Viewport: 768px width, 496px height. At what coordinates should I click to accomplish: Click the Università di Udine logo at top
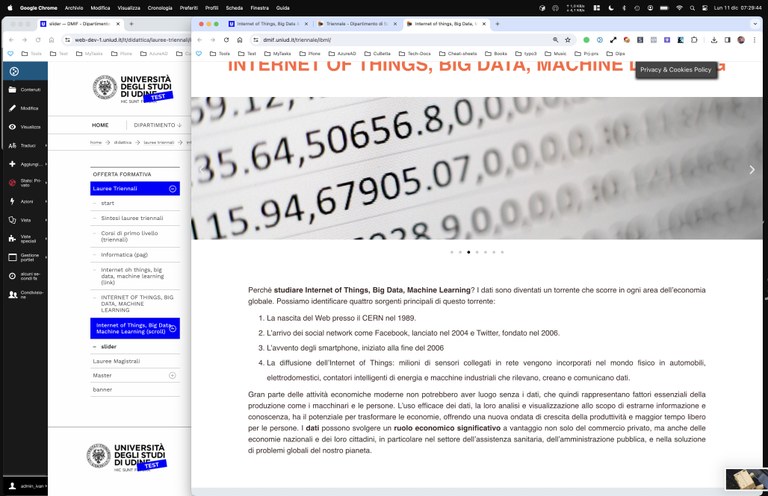coord(132,89)
